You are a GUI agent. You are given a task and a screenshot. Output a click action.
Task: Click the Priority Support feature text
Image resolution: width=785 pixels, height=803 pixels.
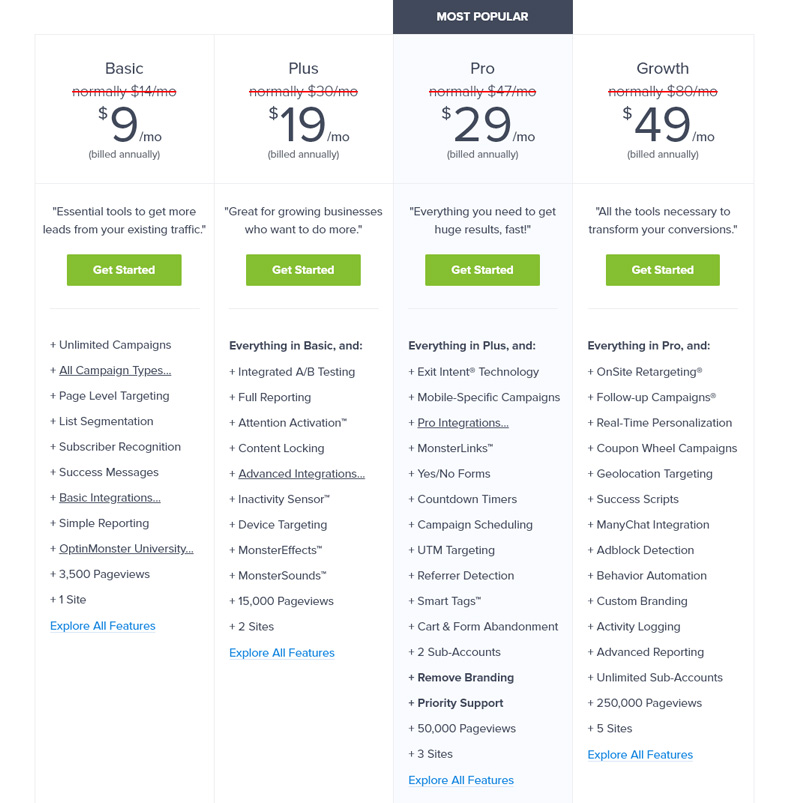tap(460, 703)
